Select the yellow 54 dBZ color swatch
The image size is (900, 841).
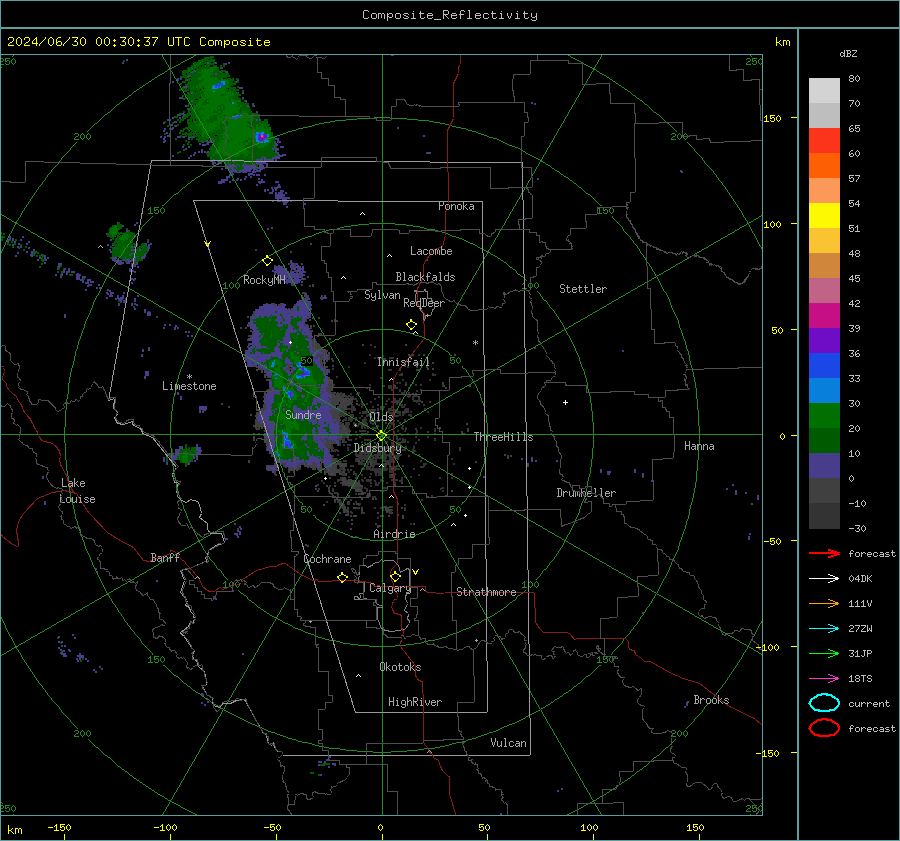[x=824, y=216]
